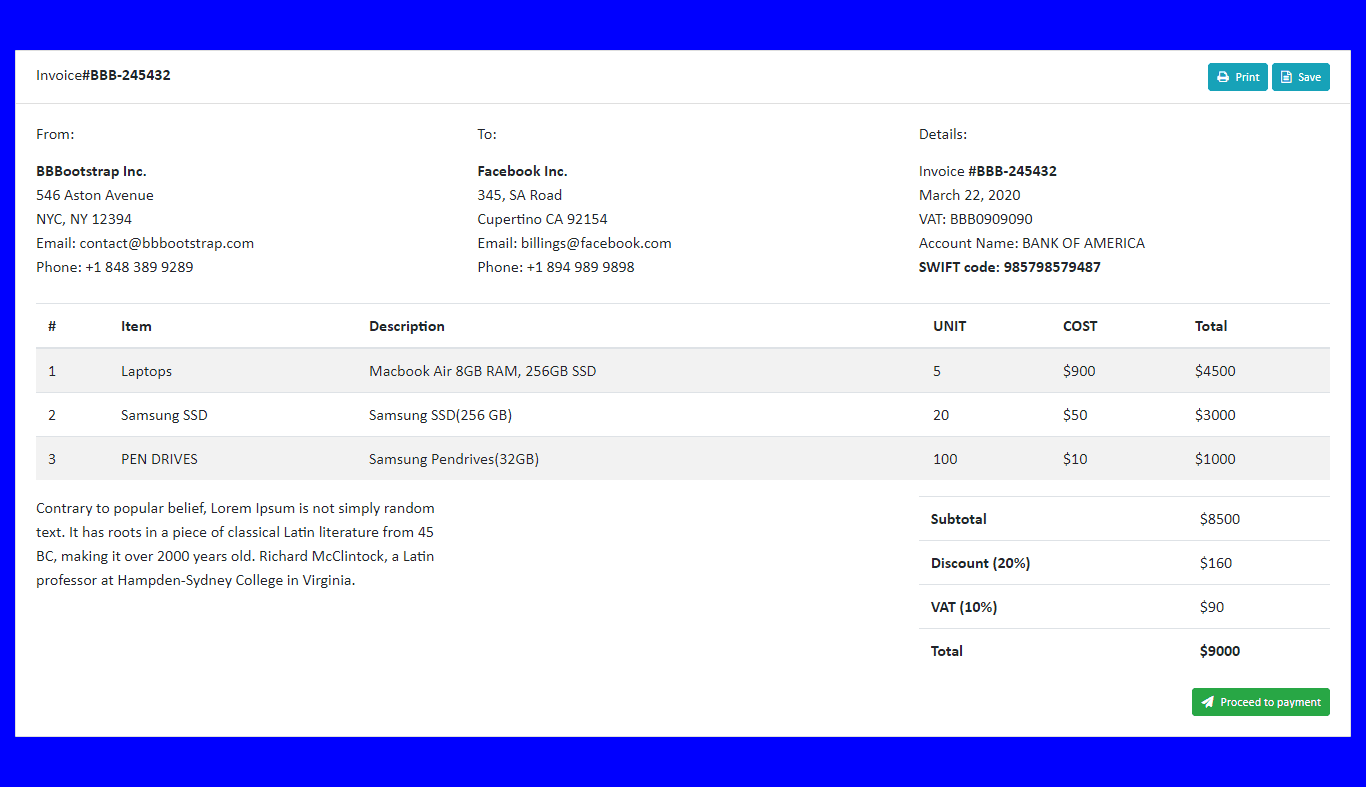Click the printer icon in Print button
The height and width of the screenshot is (787, 1366).
1222,77
